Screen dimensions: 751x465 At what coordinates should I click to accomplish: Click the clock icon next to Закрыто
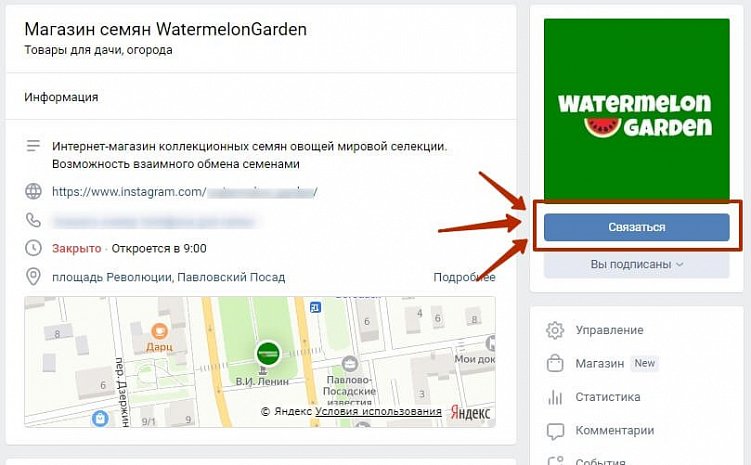[x=33, y=248]
